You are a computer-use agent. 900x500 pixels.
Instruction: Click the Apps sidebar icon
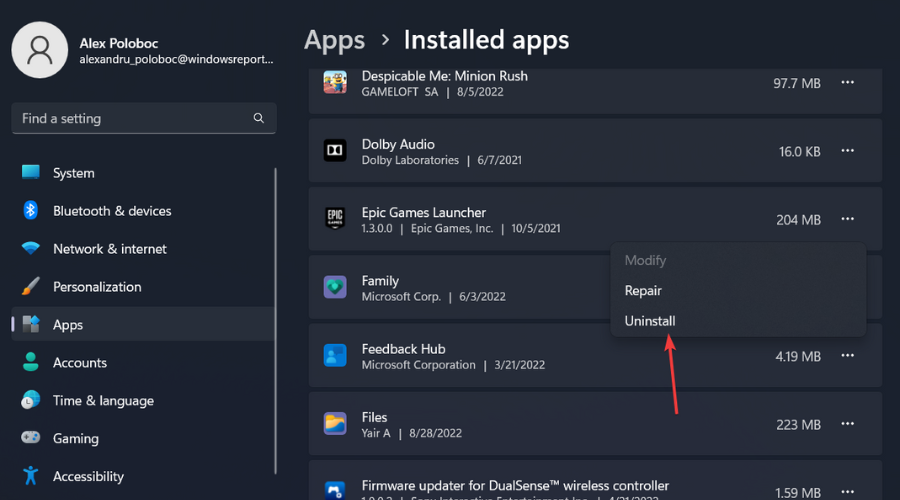point(30,324)
